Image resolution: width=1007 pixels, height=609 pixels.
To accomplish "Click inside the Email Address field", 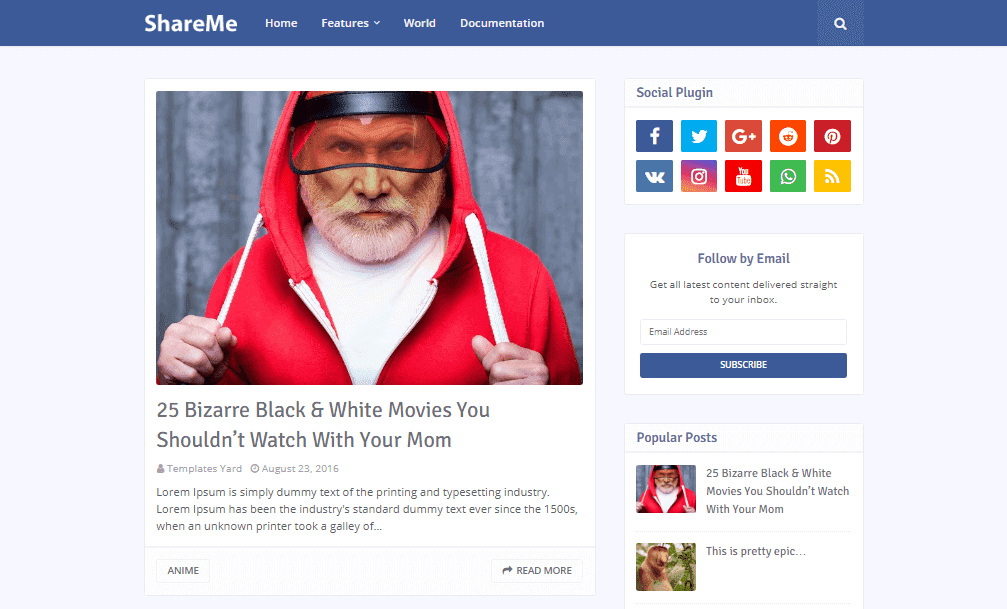I will (x=743, y=331).
